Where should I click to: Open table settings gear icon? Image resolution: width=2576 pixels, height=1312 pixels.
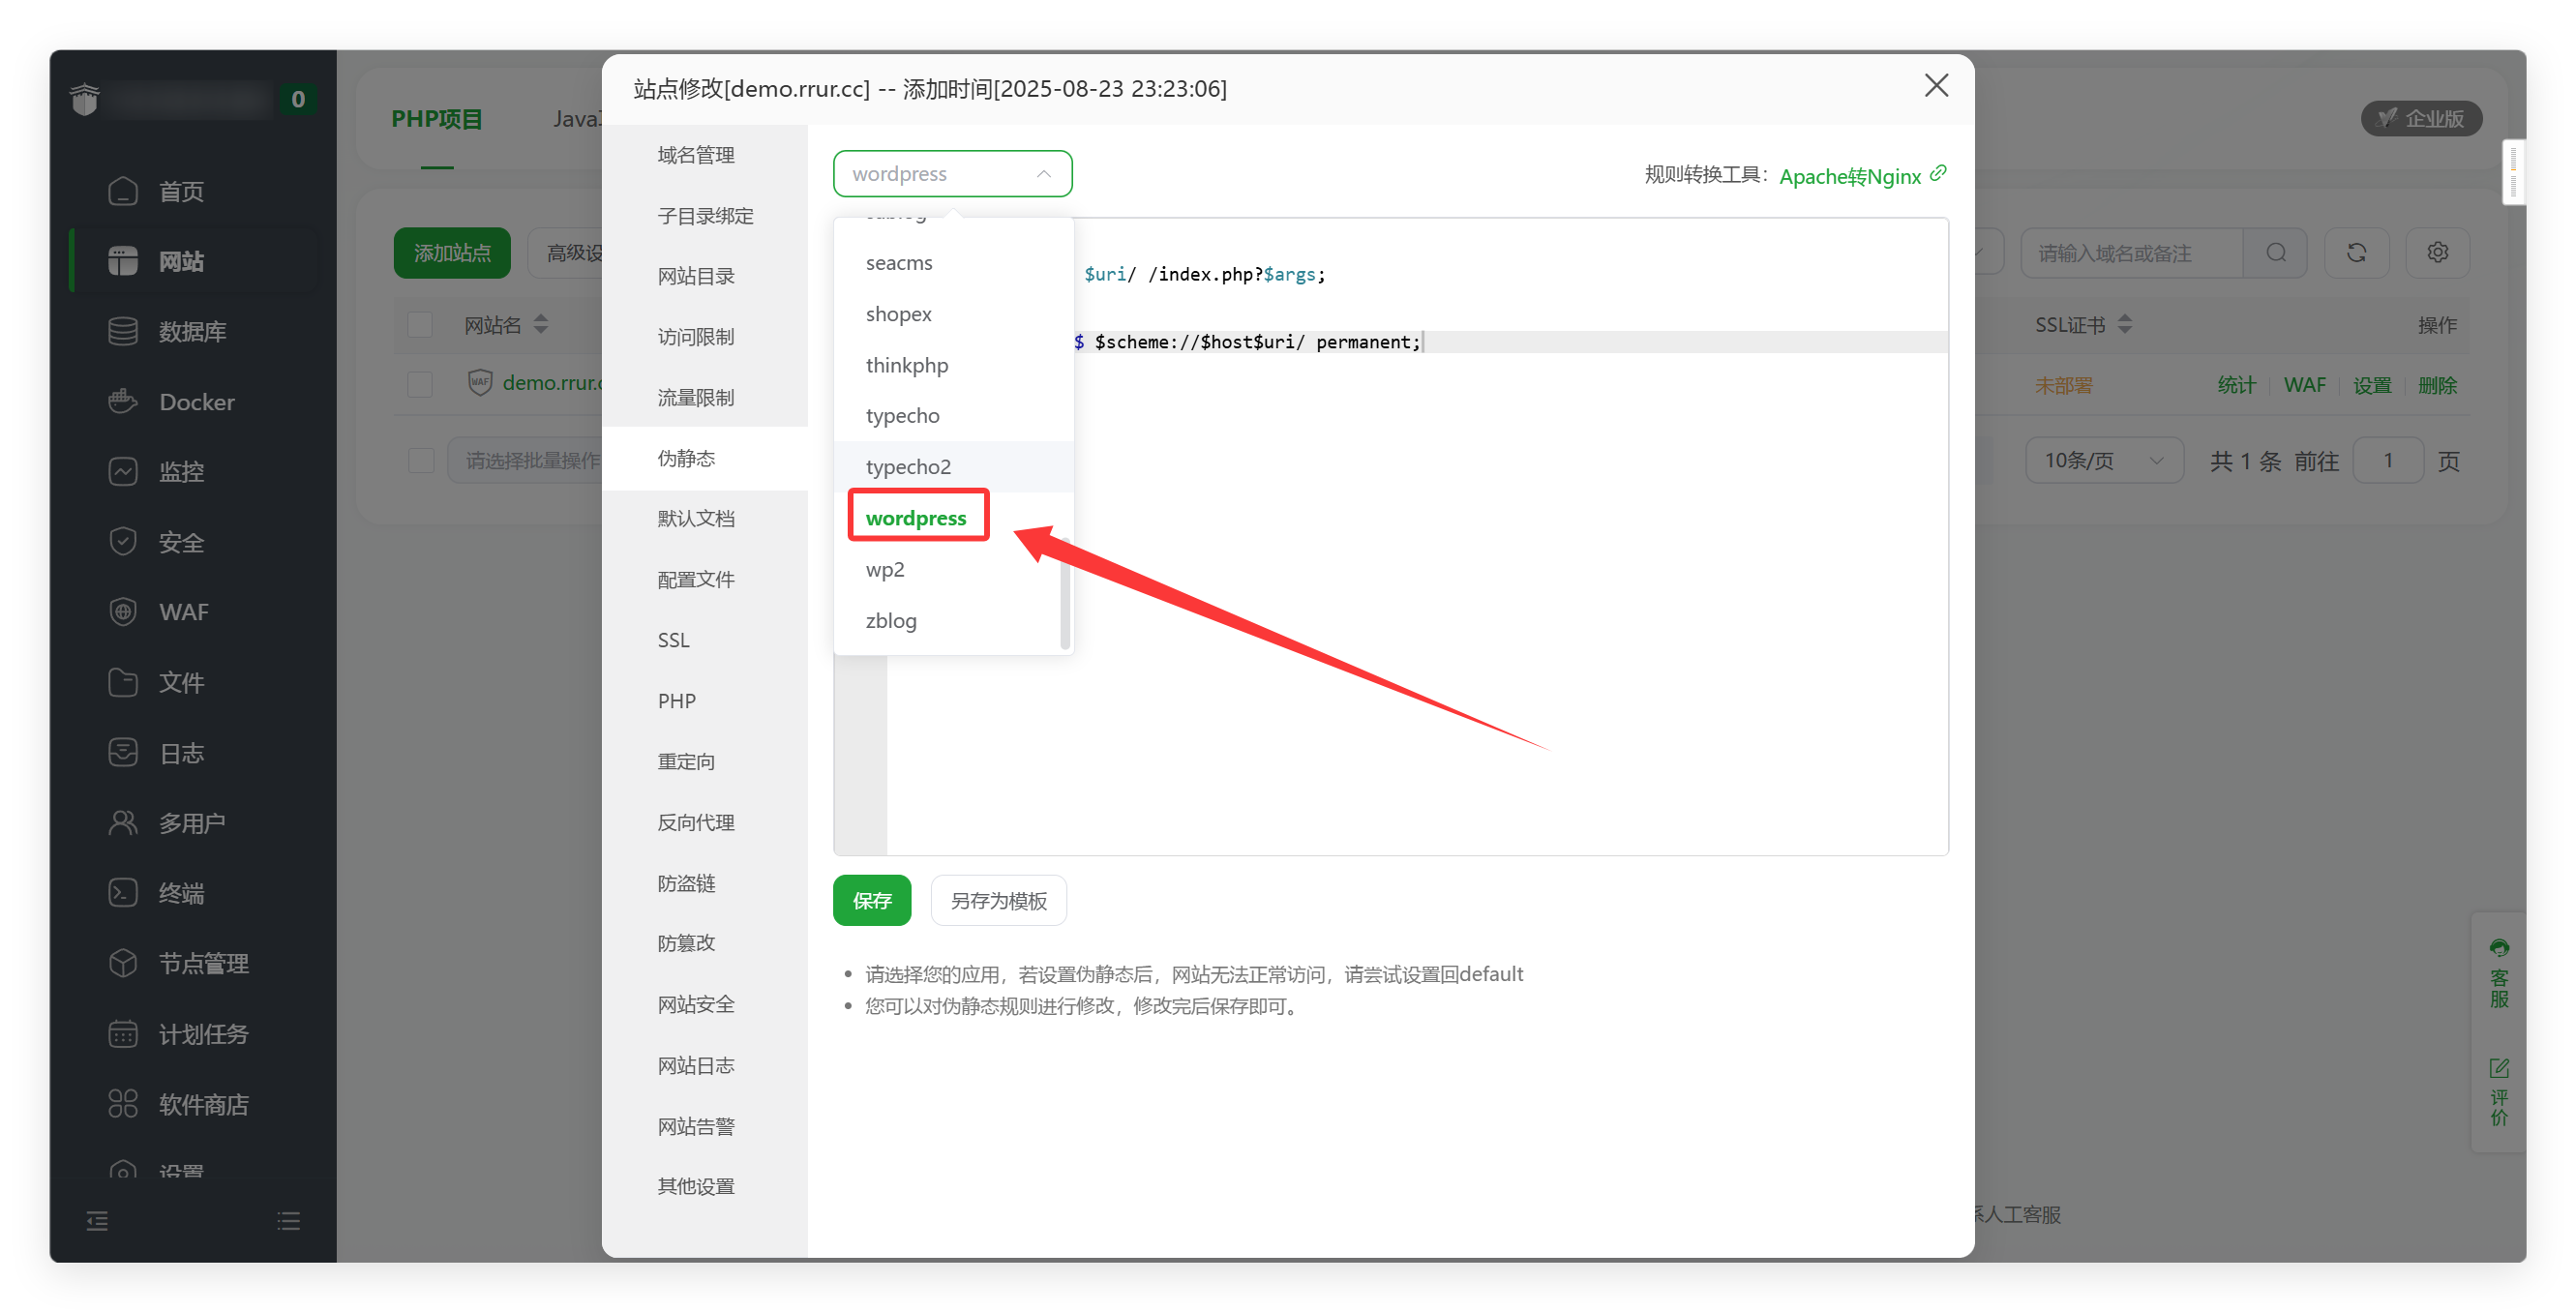(2437, 253)
